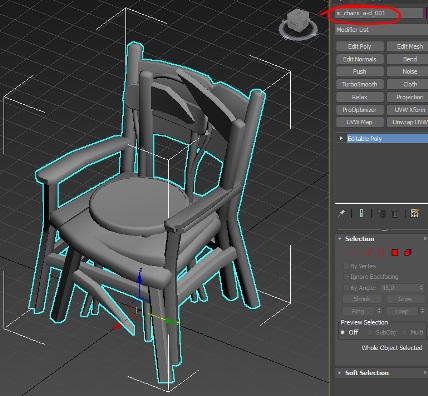Viewport: 428px width, 396px height.
Task: Select the SubObj preview selection radio button
Action: click(369, 332)
